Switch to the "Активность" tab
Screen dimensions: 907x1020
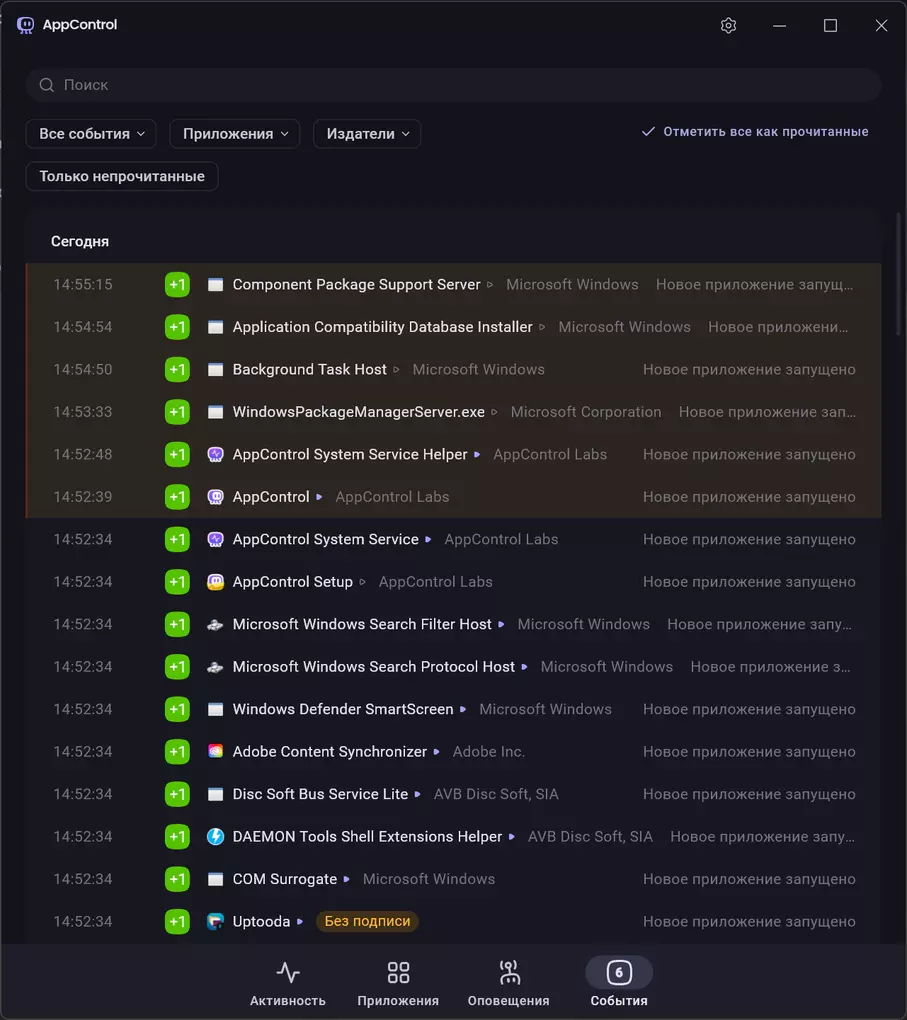[x=288, y=984]
